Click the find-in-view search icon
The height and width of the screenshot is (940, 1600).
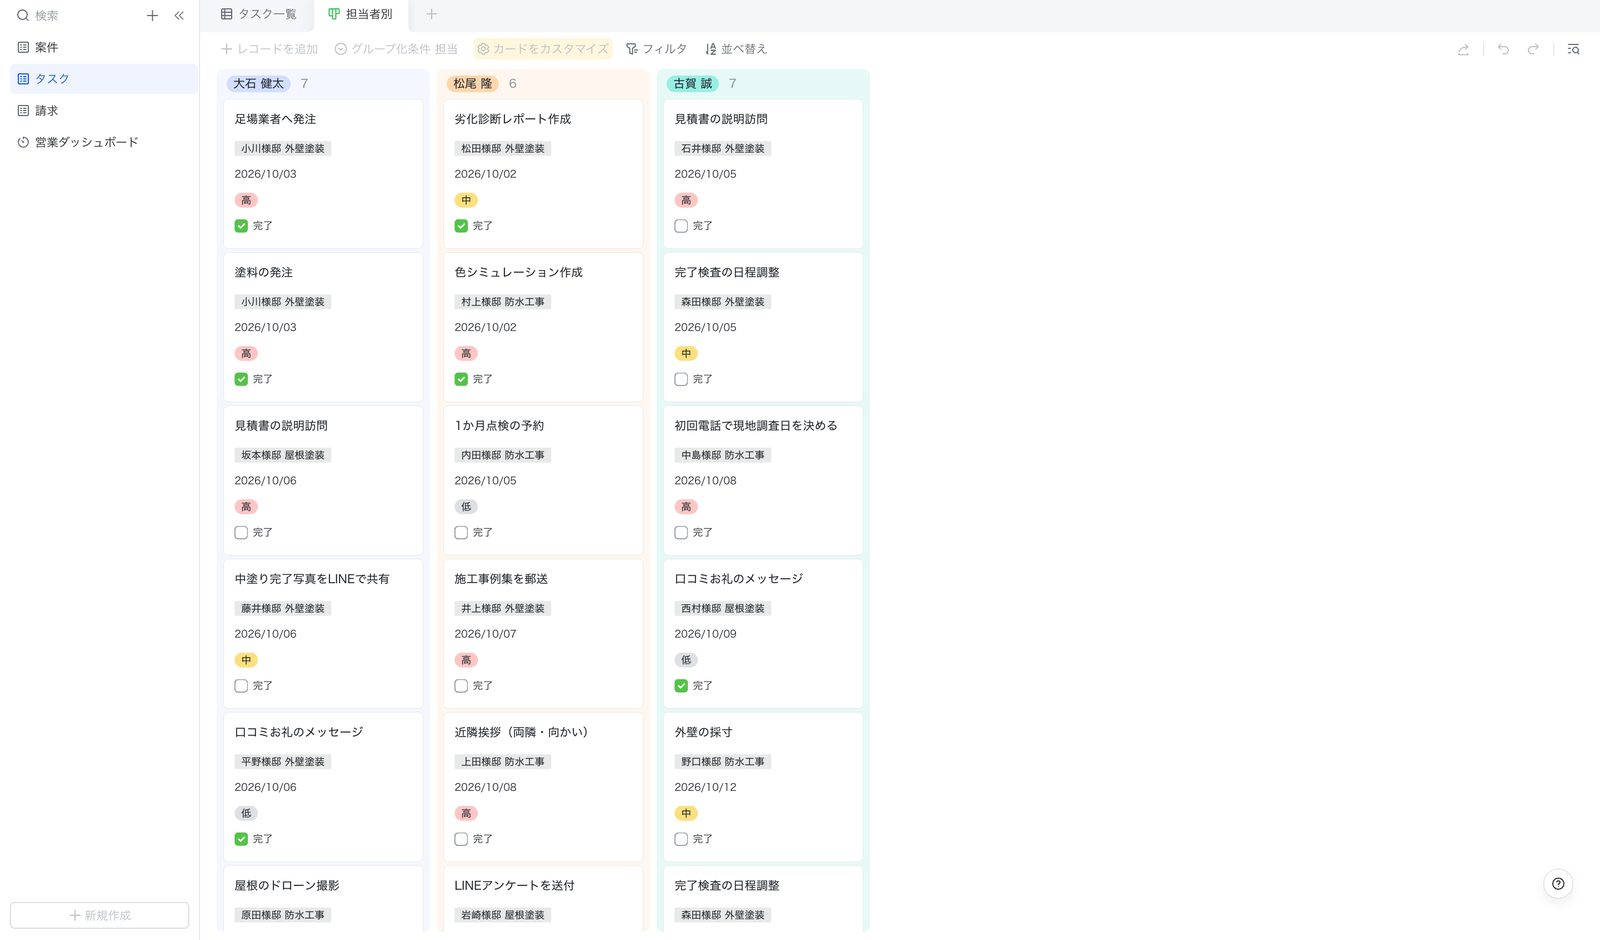[1573, 49]
